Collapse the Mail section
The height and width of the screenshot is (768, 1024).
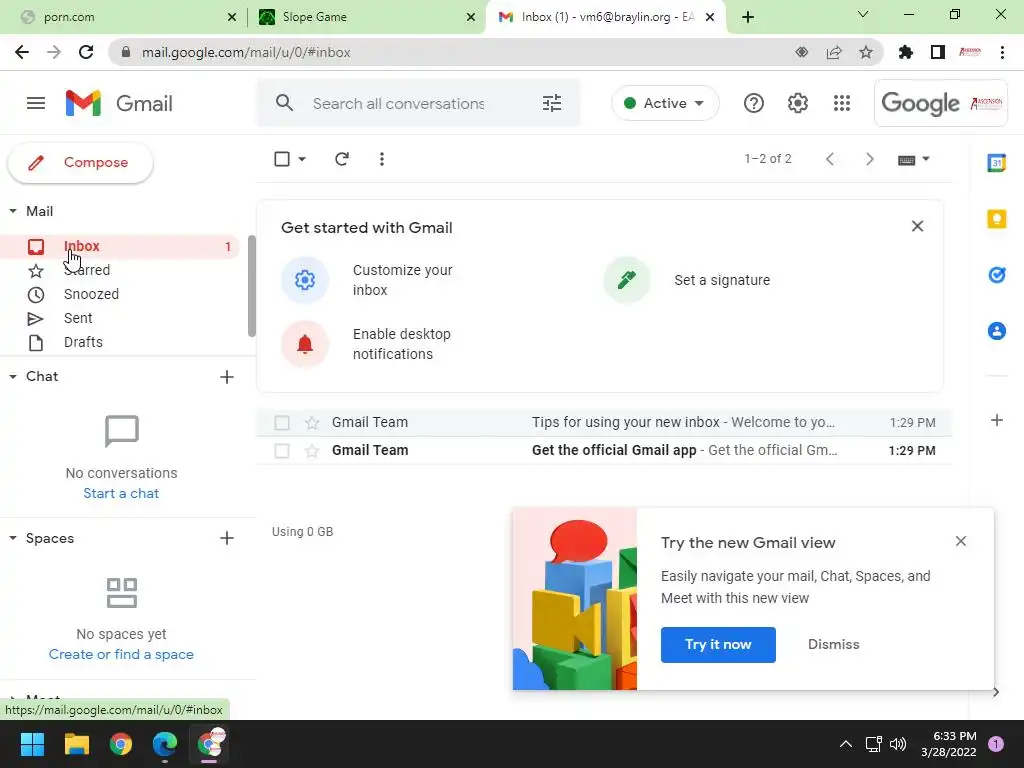tap(13, 211)
